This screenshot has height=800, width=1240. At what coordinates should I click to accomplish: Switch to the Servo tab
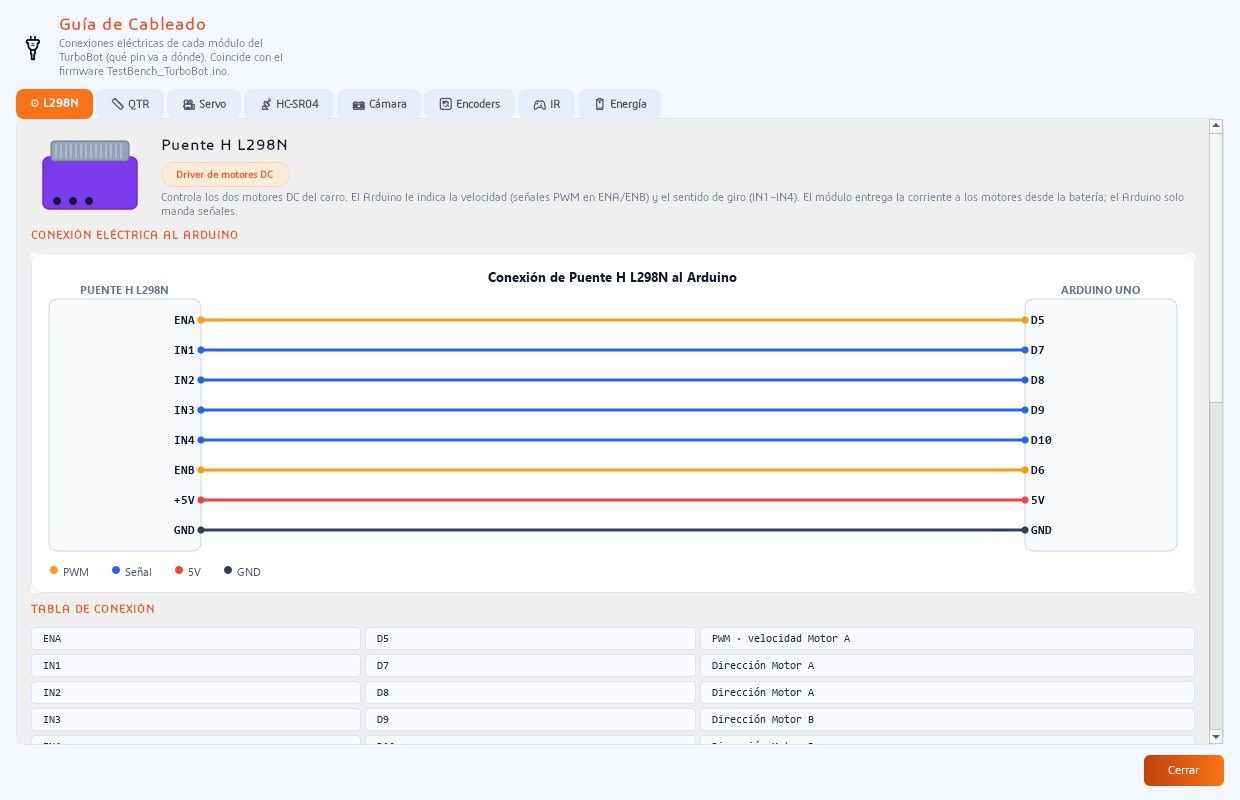pos(204,104)
